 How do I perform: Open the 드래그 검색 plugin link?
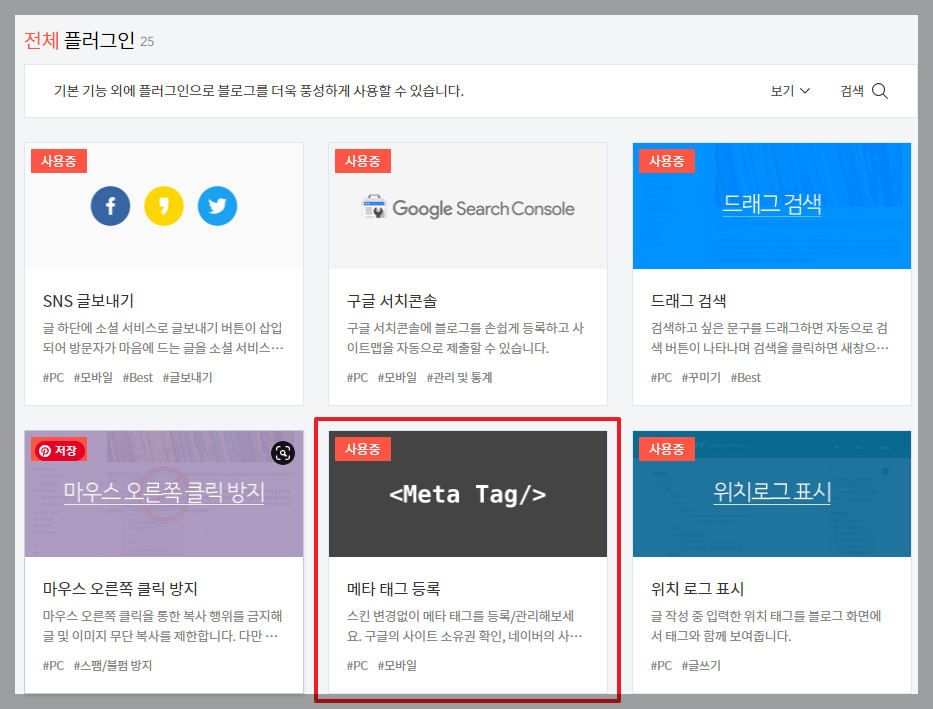[771, 205]
